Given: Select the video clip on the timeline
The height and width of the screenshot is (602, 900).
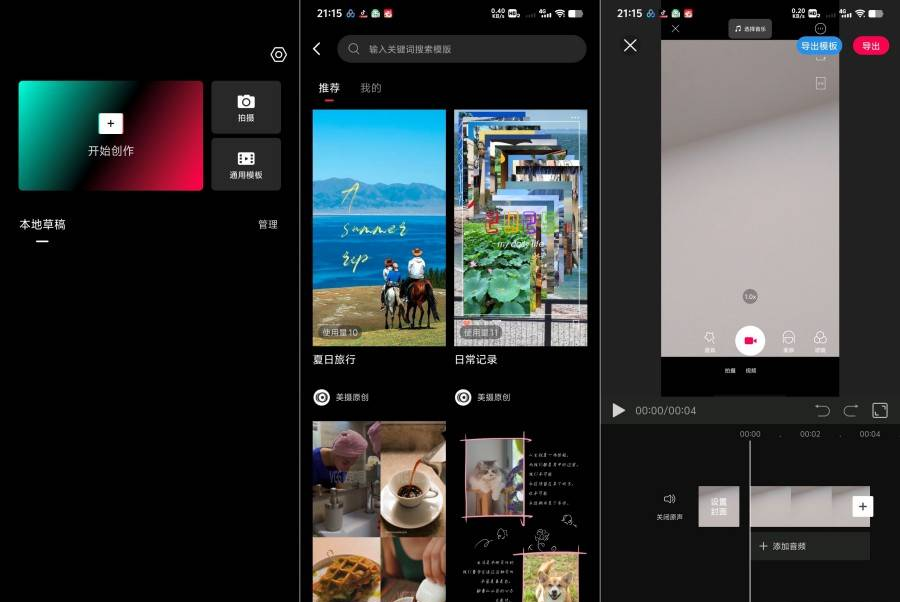Looking at the screenshot, I should [x=800, y=506].
